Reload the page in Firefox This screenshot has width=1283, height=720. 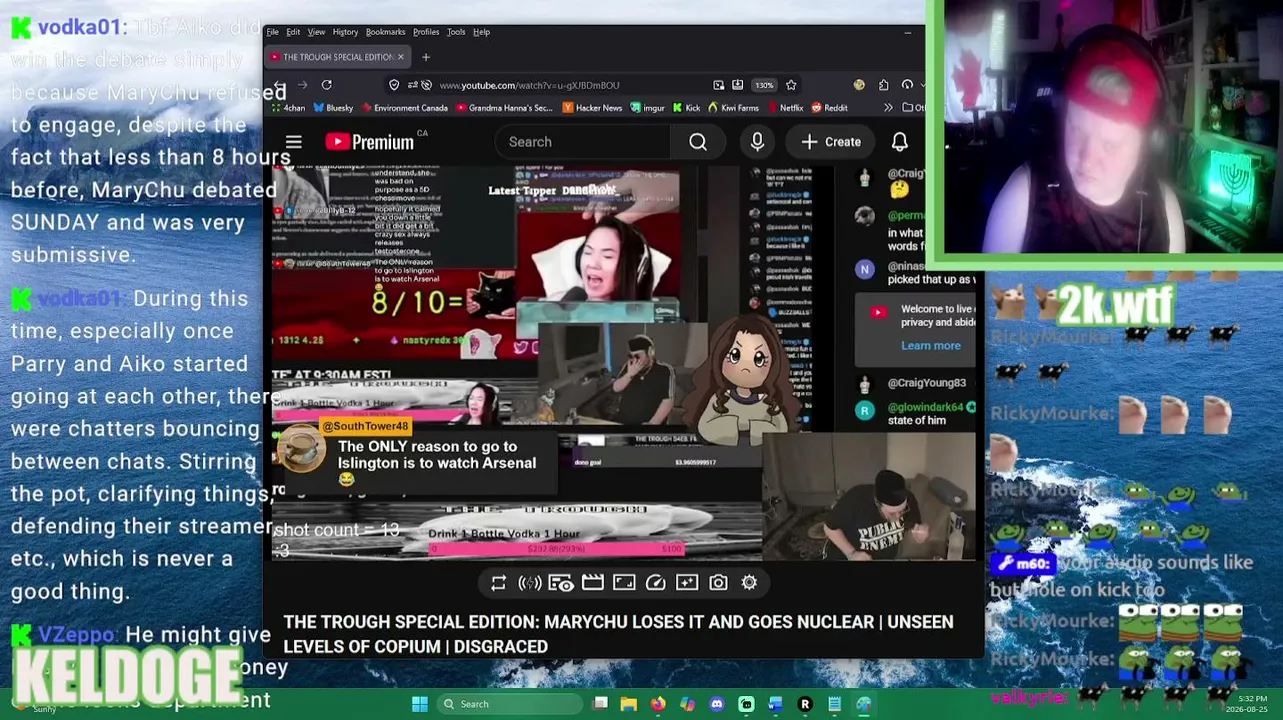tap(326, 85)
